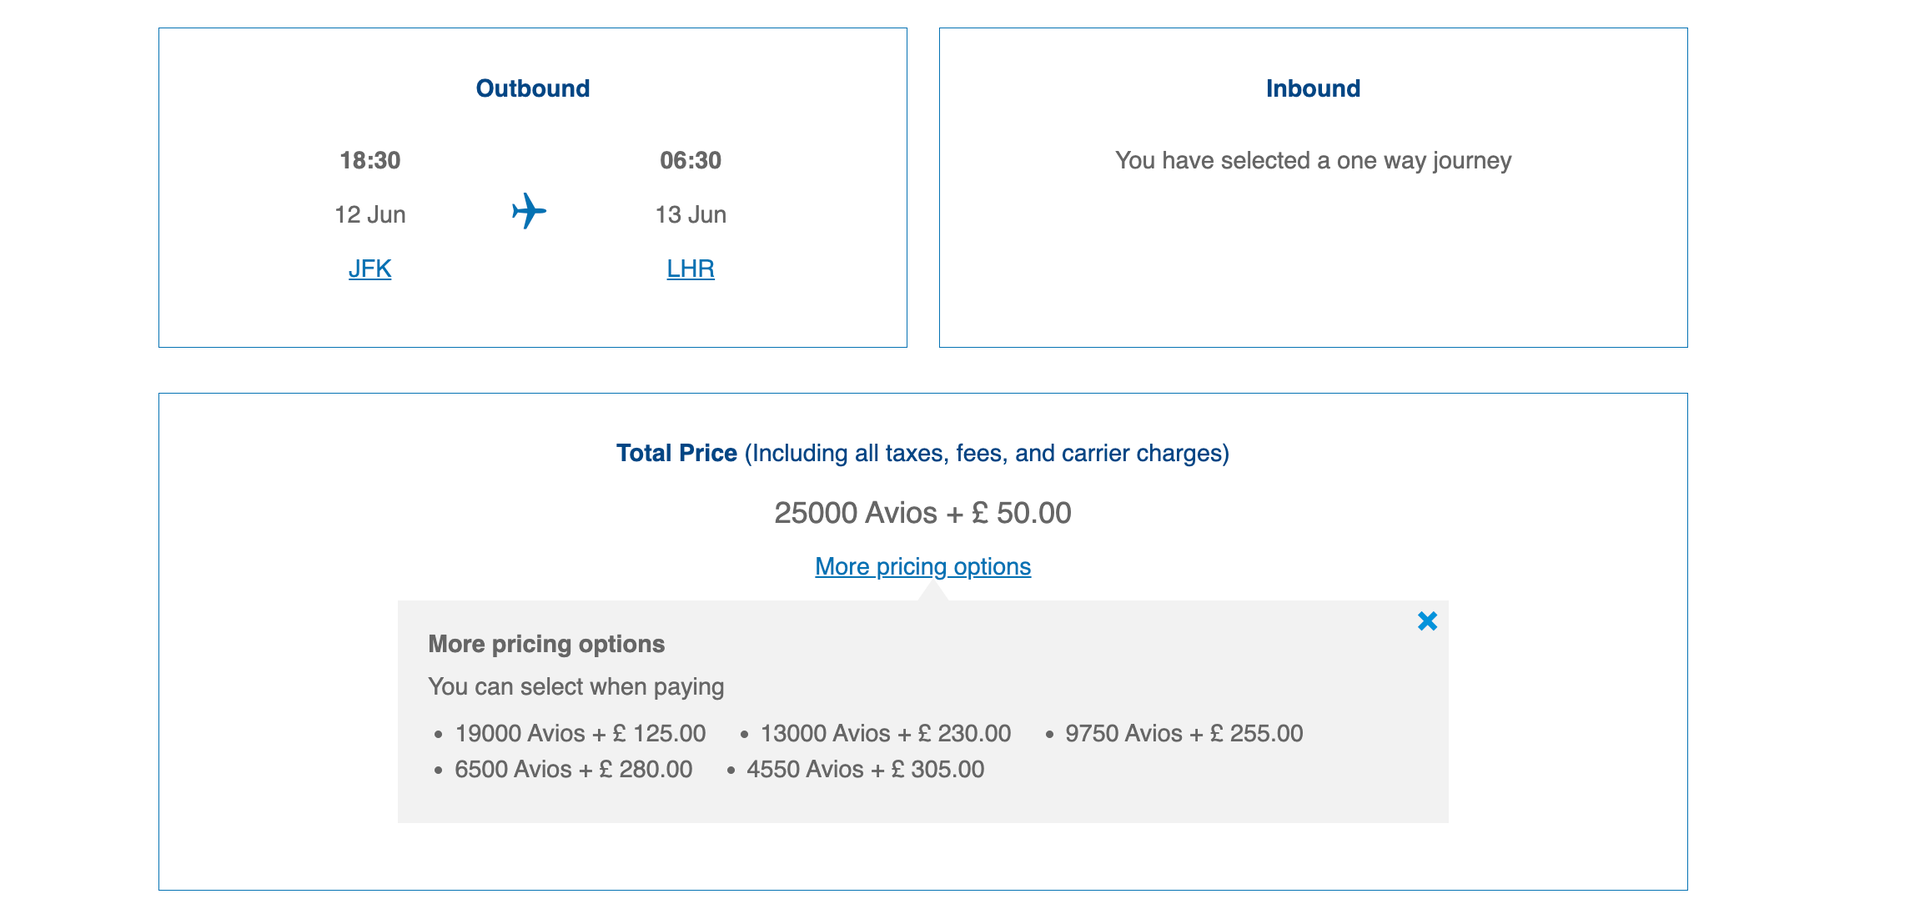Viewport: 1920px width, 904px height.
Task: Click the More pricing options popup title
Action: (546, 644)
